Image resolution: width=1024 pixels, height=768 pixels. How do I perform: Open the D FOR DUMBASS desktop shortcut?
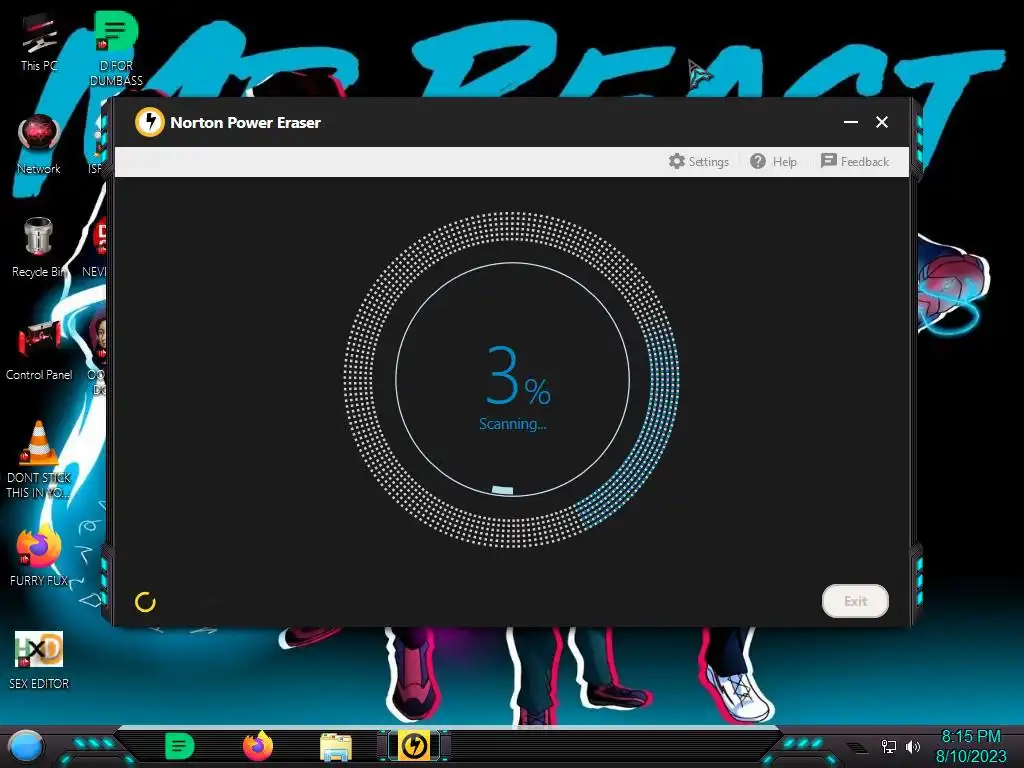116,49
